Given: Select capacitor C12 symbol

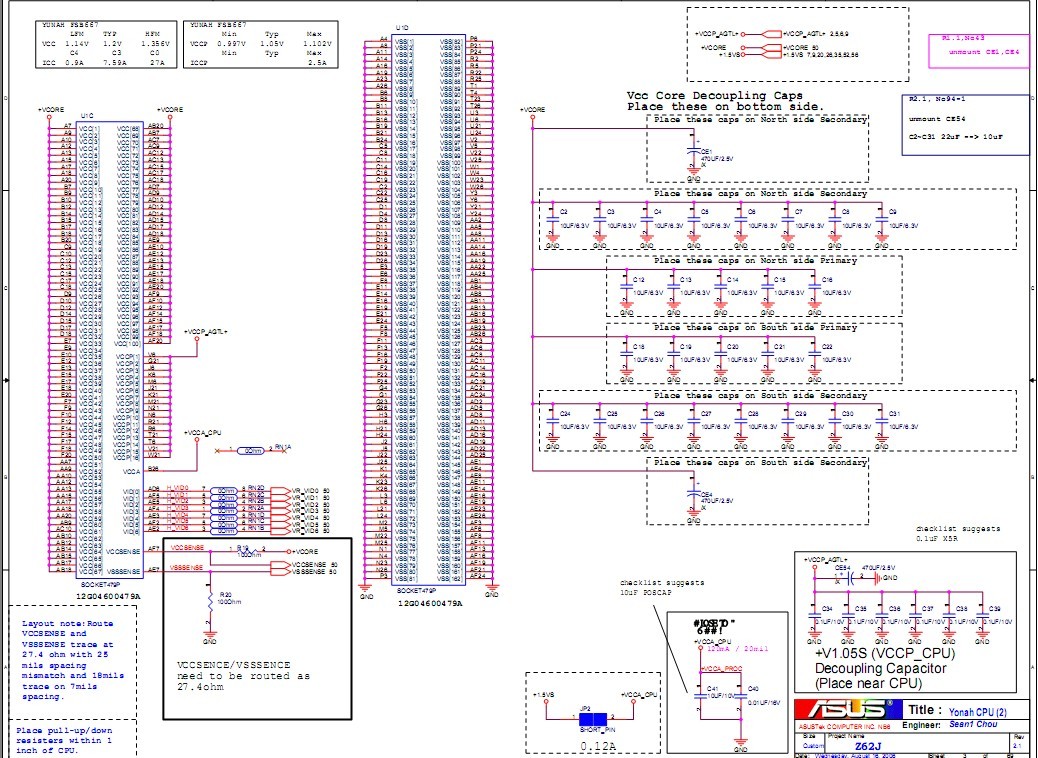Looking at the screenshot, I should coord(626,287).
